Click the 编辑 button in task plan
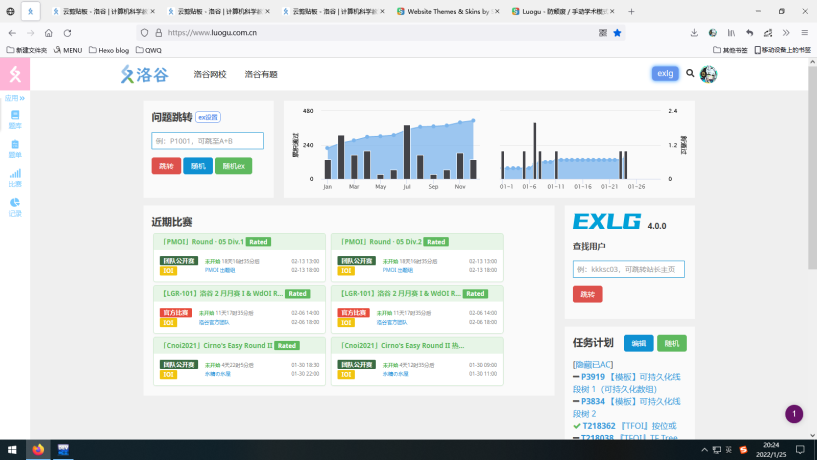 [638, 343]
